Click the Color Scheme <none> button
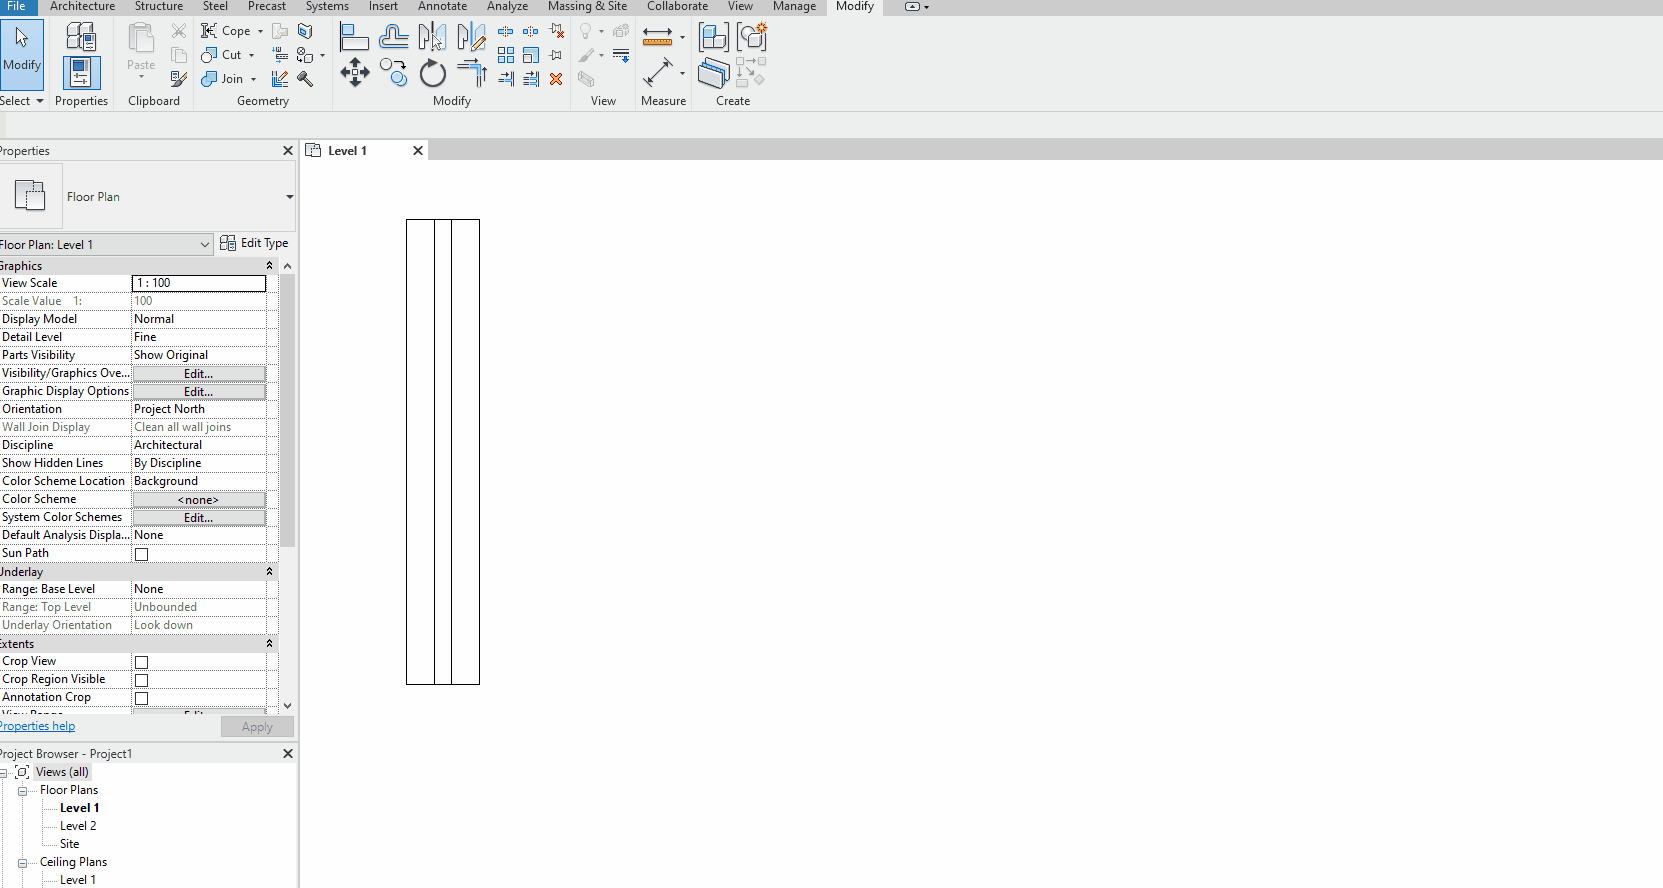Screen dimensions: 1663x888 point(199,500)
